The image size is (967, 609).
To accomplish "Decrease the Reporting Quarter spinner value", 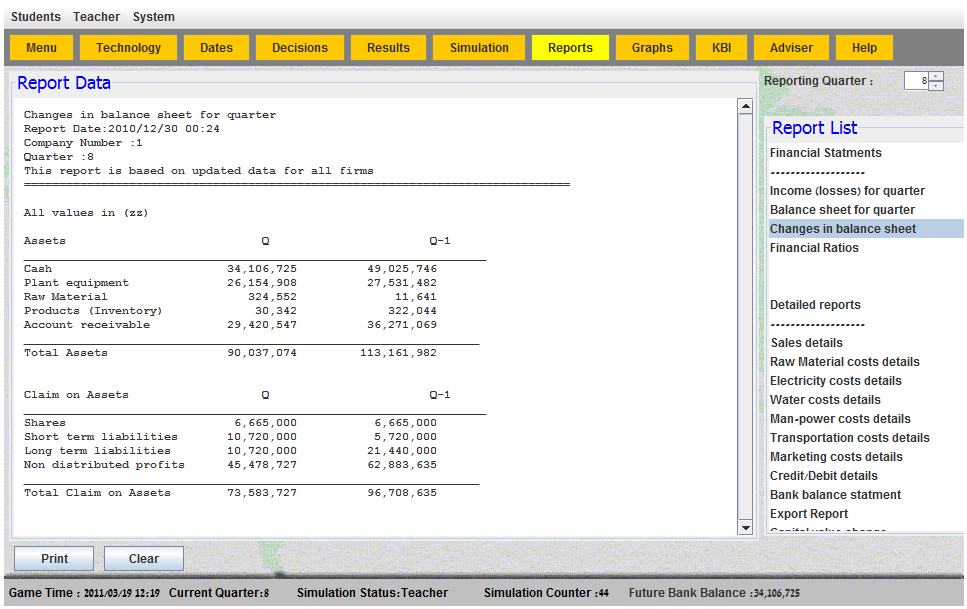I will [936, 86].
